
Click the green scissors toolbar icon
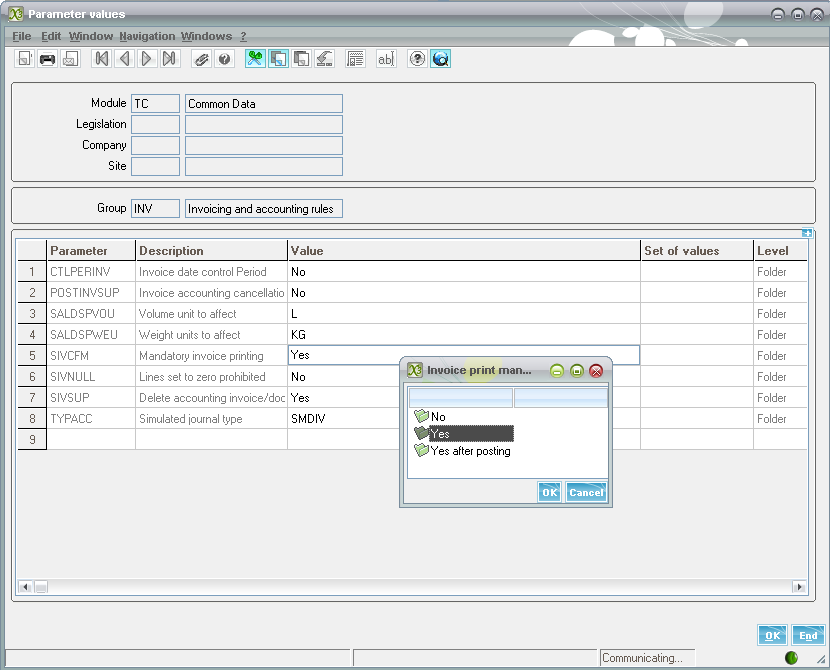[x=255, y=59]
